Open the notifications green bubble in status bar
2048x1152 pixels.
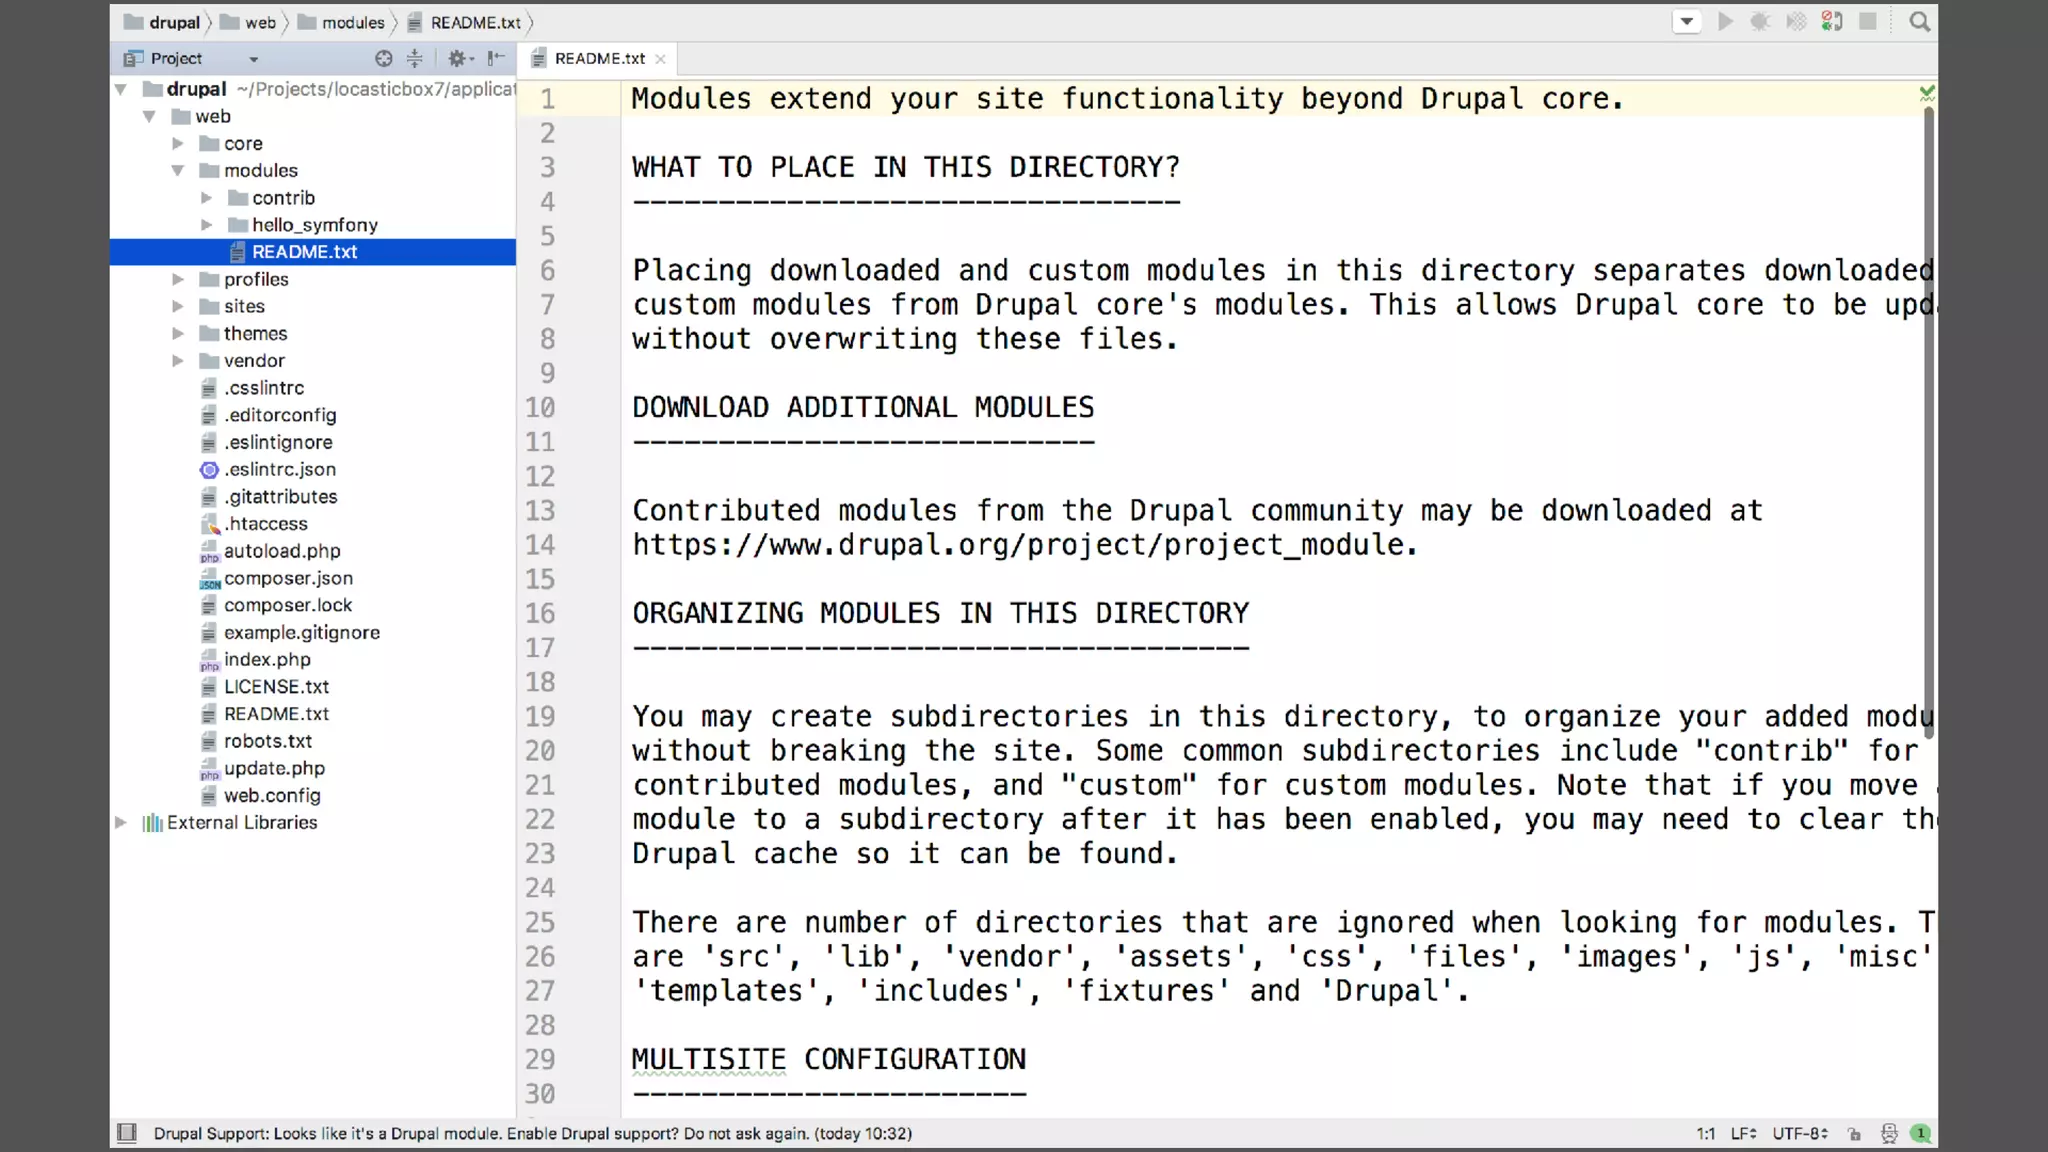[x=1921, y=1133]
